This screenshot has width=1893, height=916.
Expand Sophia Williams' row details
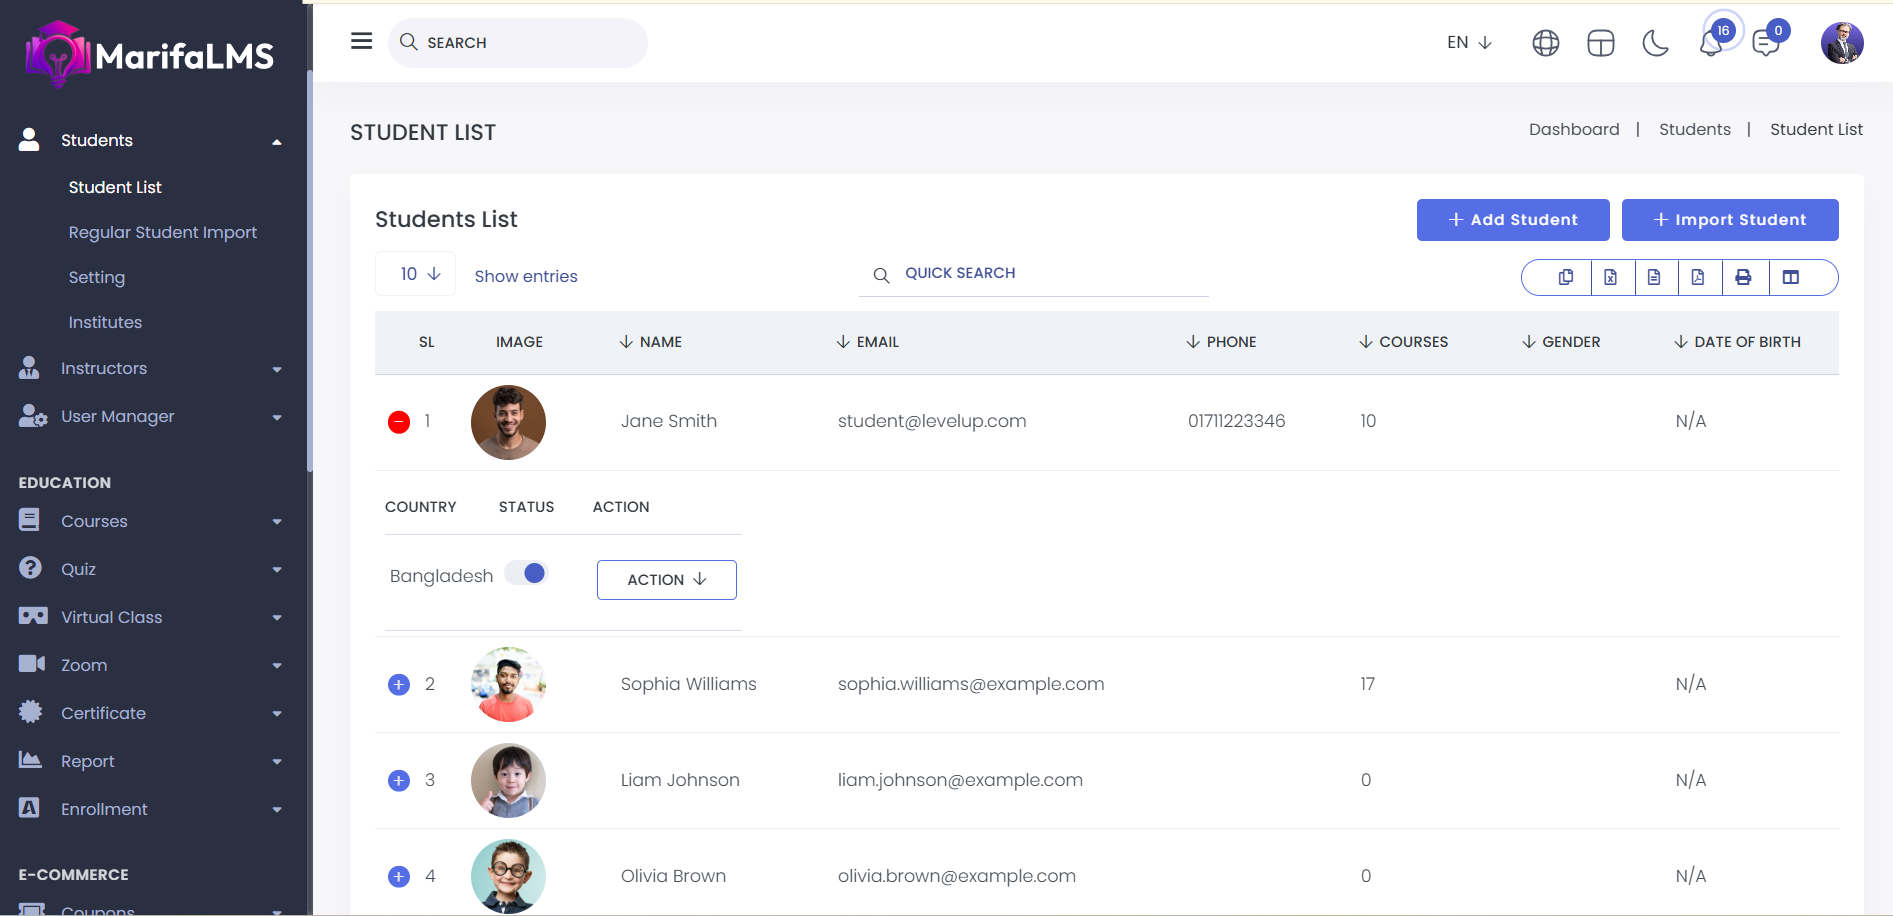[x=399, y=685]
